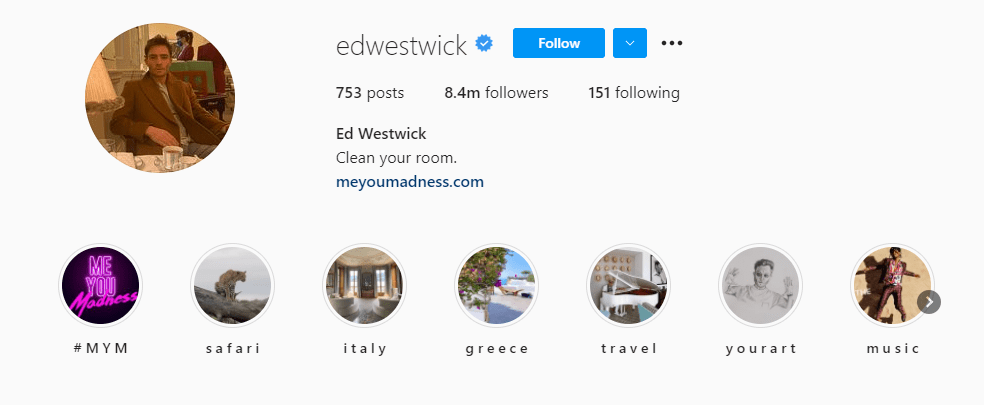
Task: Open the yourart sketch highlight
Action: (761, 285)
